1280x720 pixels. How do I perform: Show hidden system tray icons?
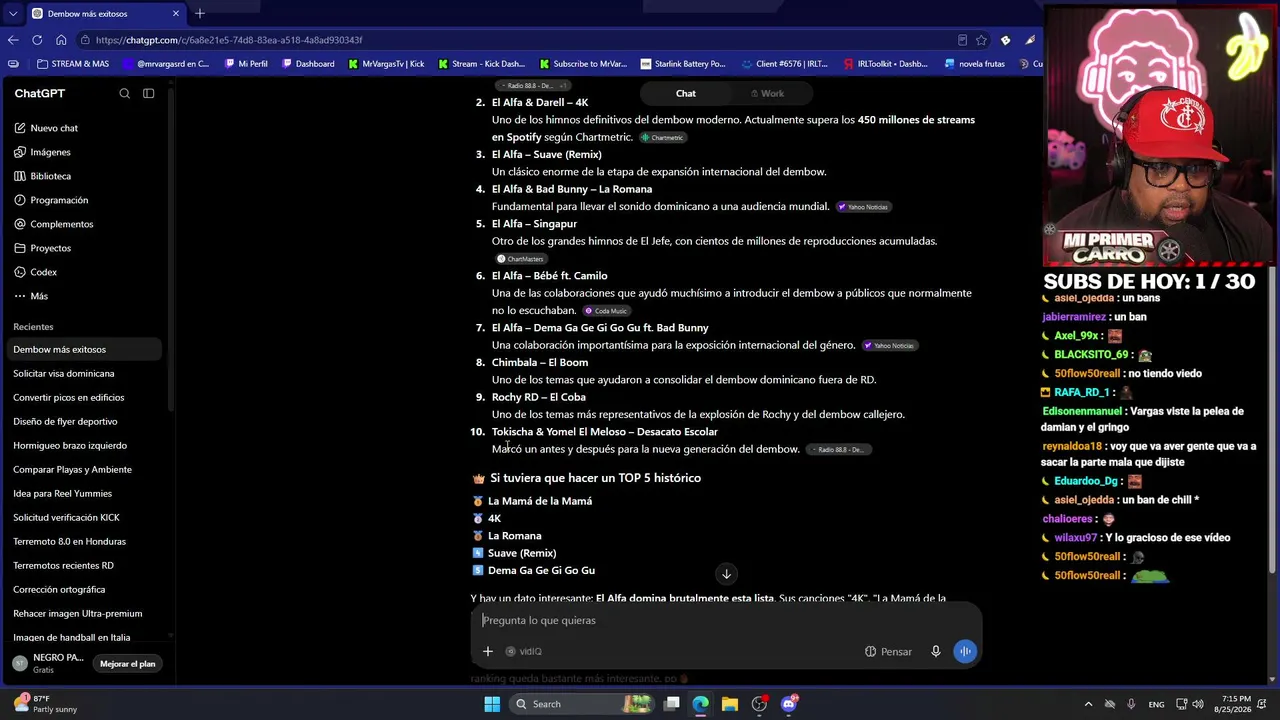click(x=1088, y=704)
